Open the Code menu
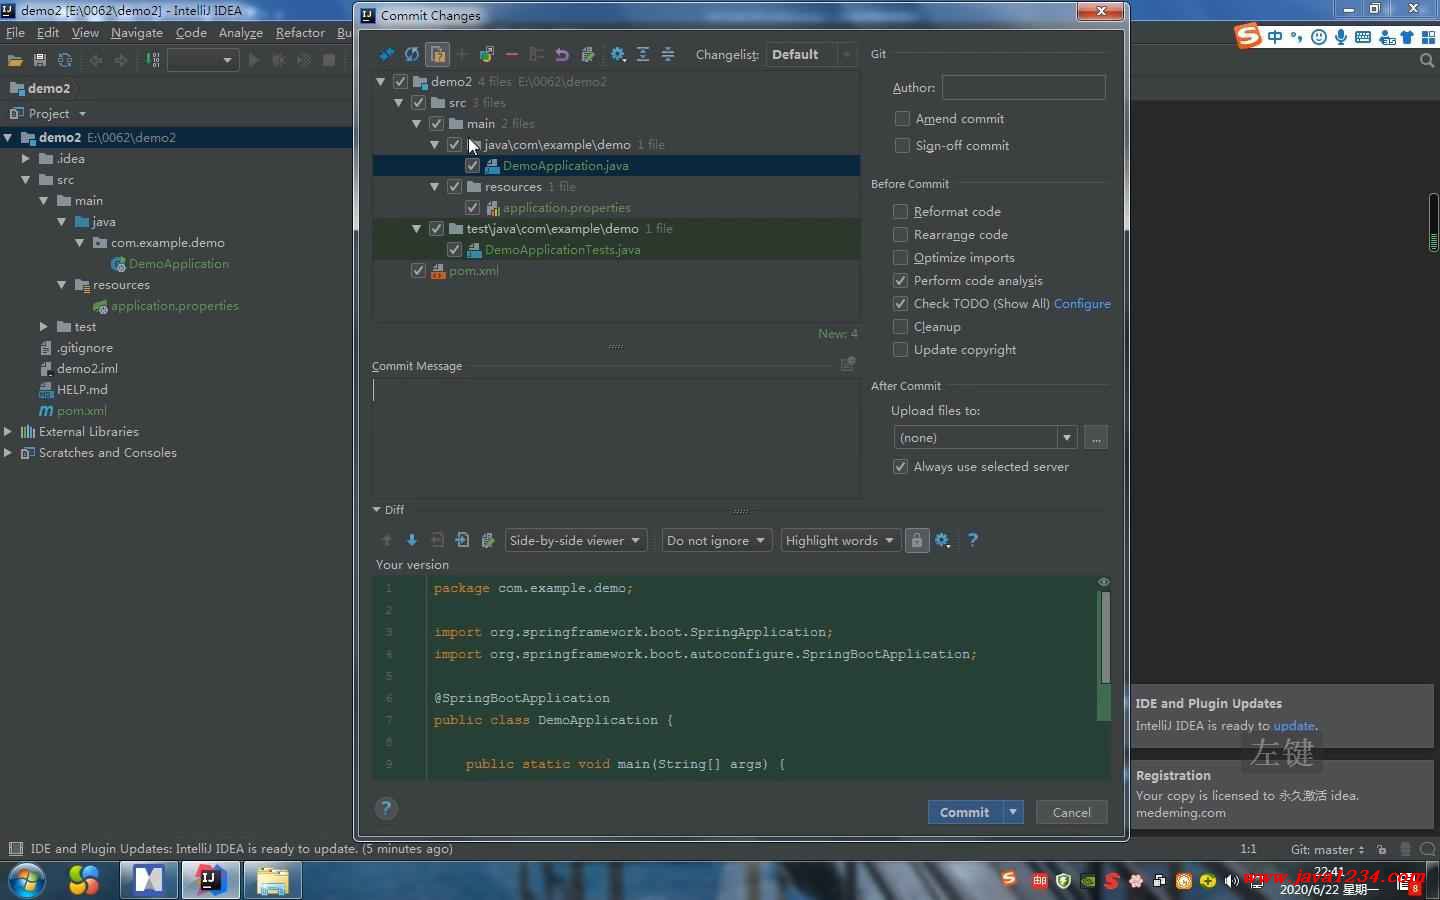Viewport: 1440px width, 900px height. tap(191, 32)
